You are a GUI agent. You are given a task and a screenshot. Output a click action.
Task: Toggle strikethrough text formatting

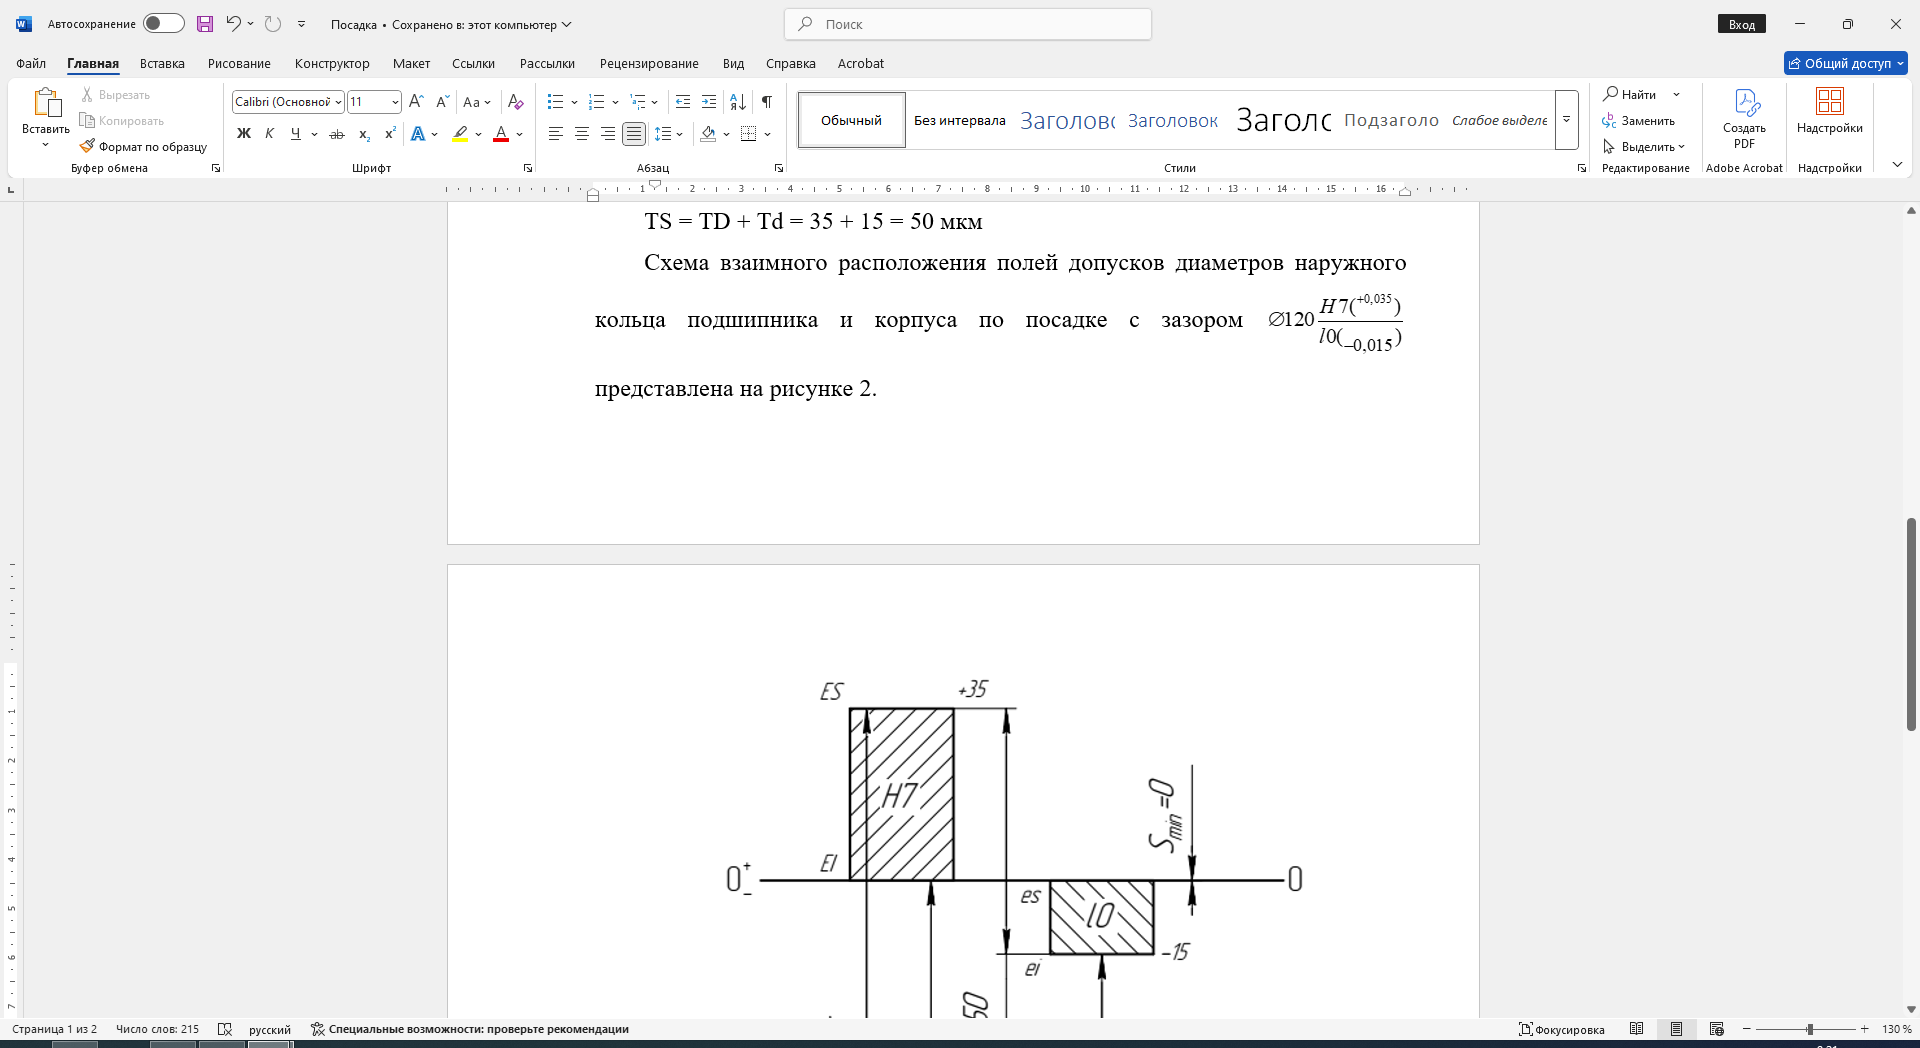337,134
